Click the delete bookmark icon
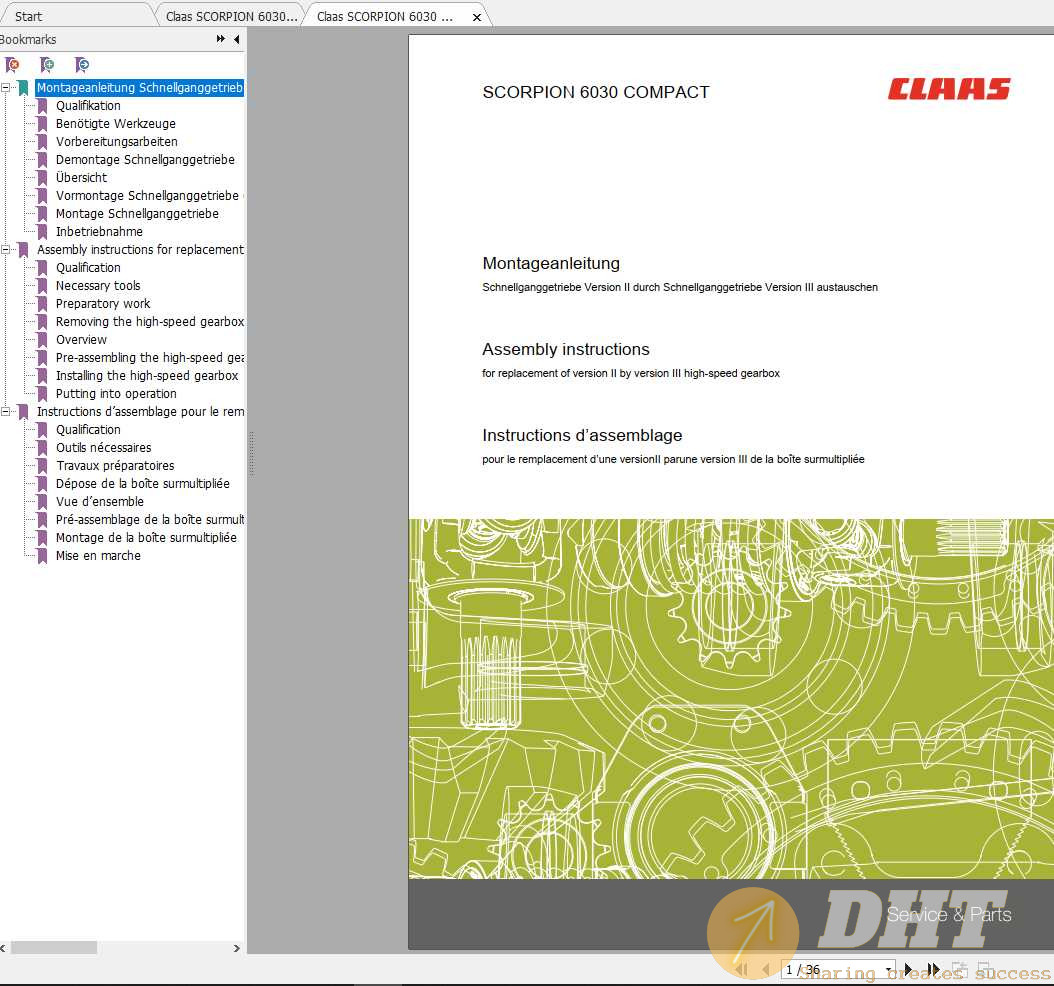The image size is (1054, 986). click(12, 65)
